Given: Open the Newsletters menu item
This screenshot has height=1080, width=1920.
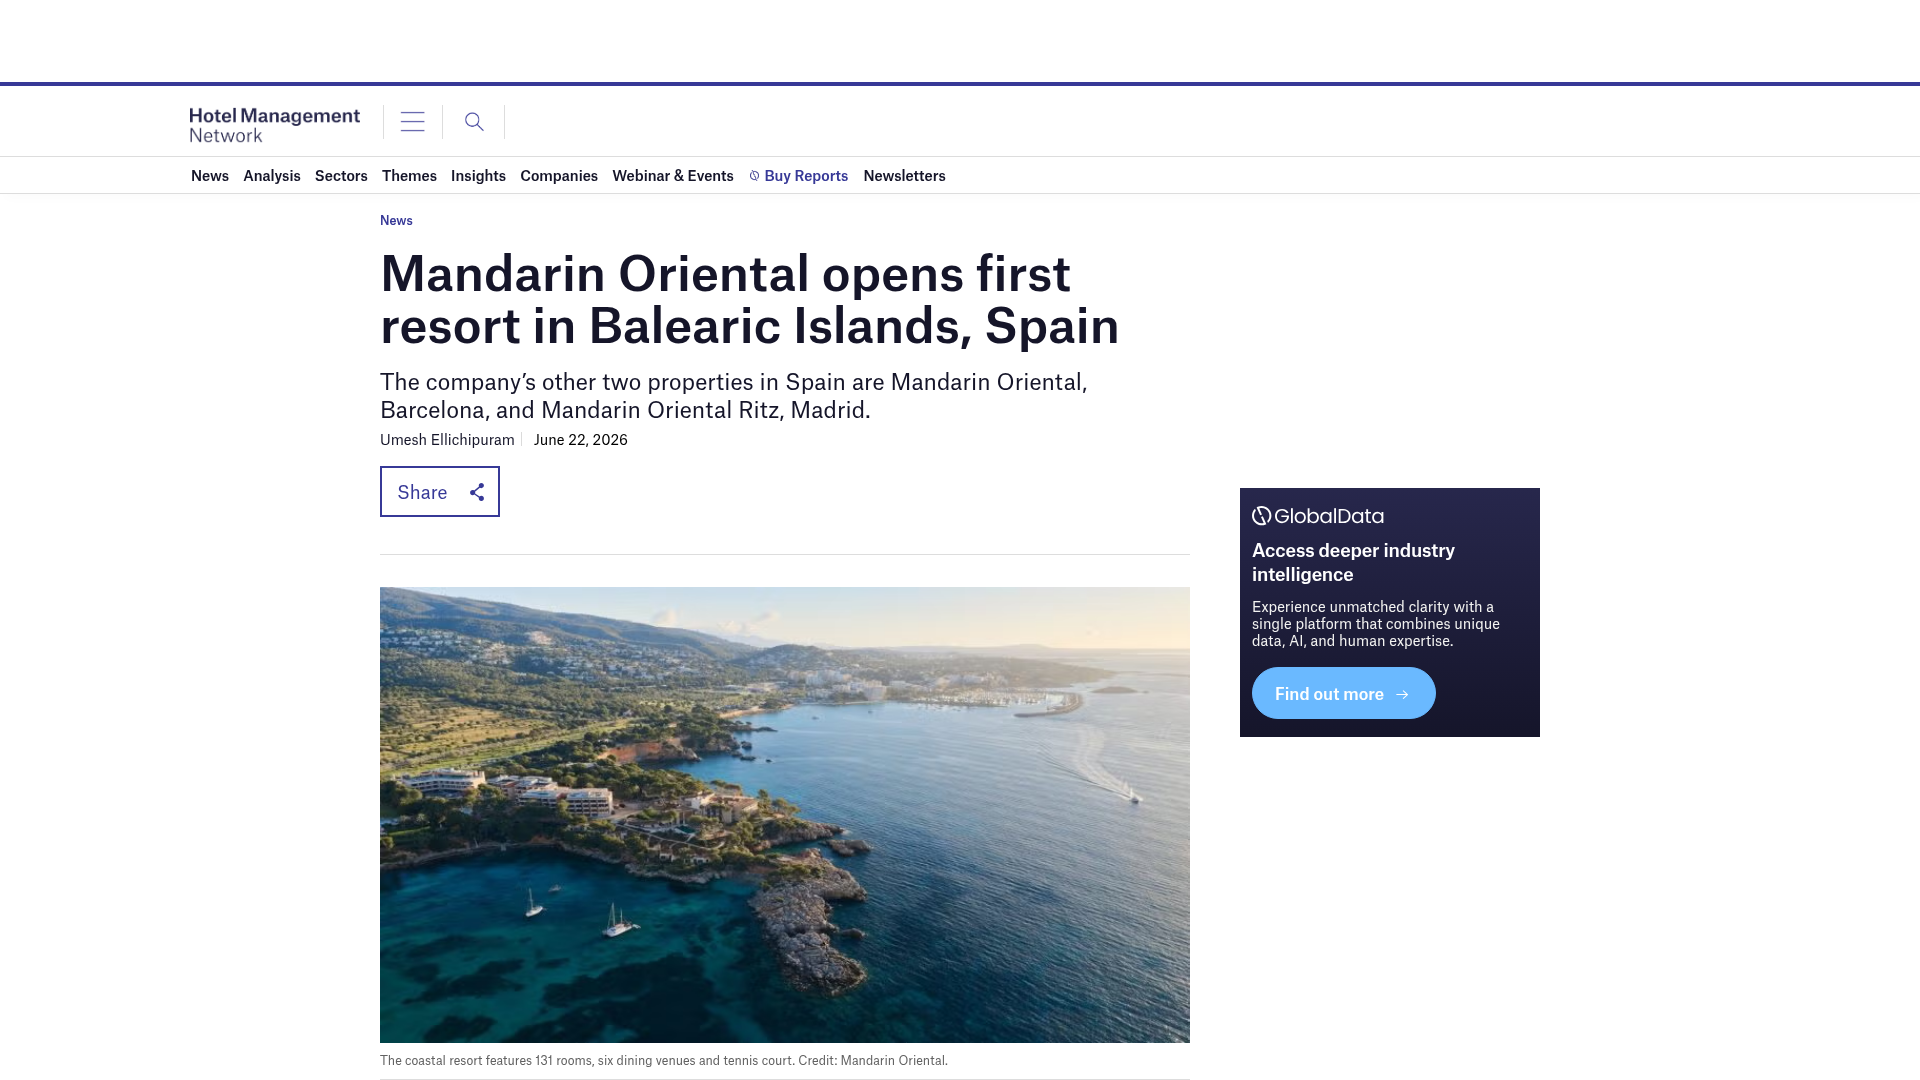Looking at the screenshot, I should click(904, 176).
